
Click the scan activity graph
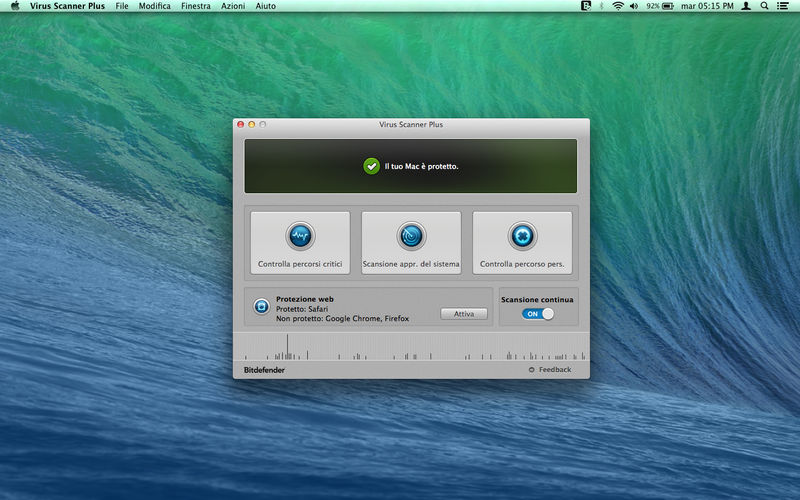coord(411,347)
